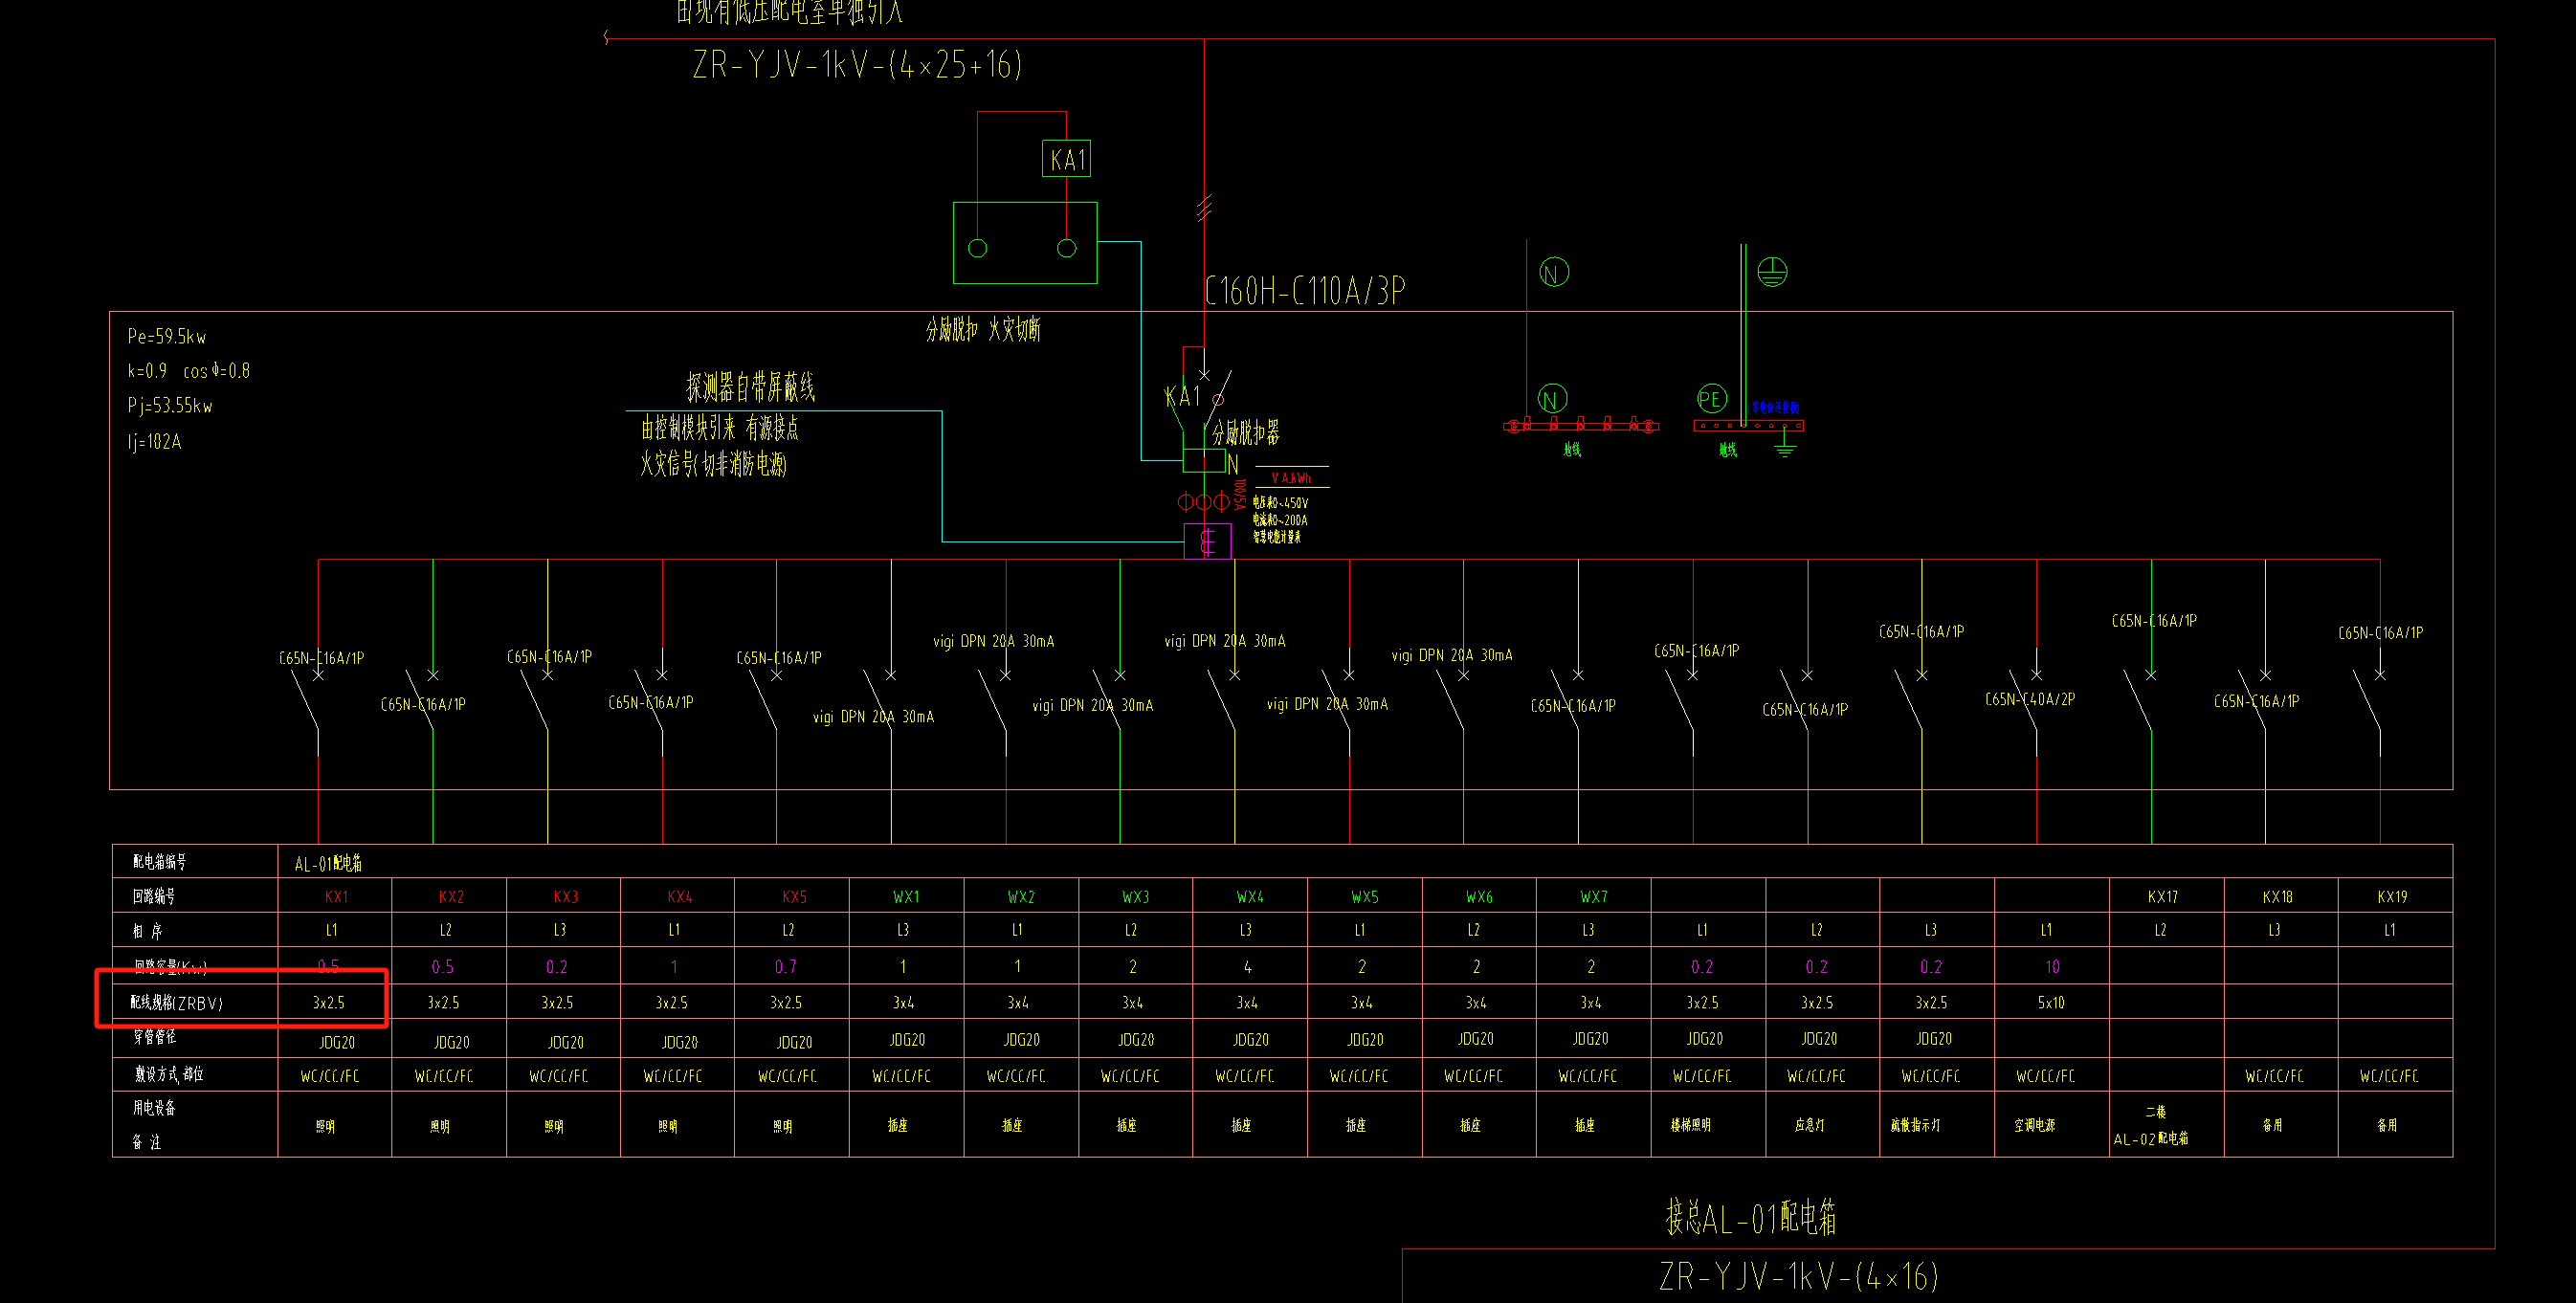Click the magenta 10 capacity value
This screenshot has width=2576, height=1303.
(x=2052, y=967)
